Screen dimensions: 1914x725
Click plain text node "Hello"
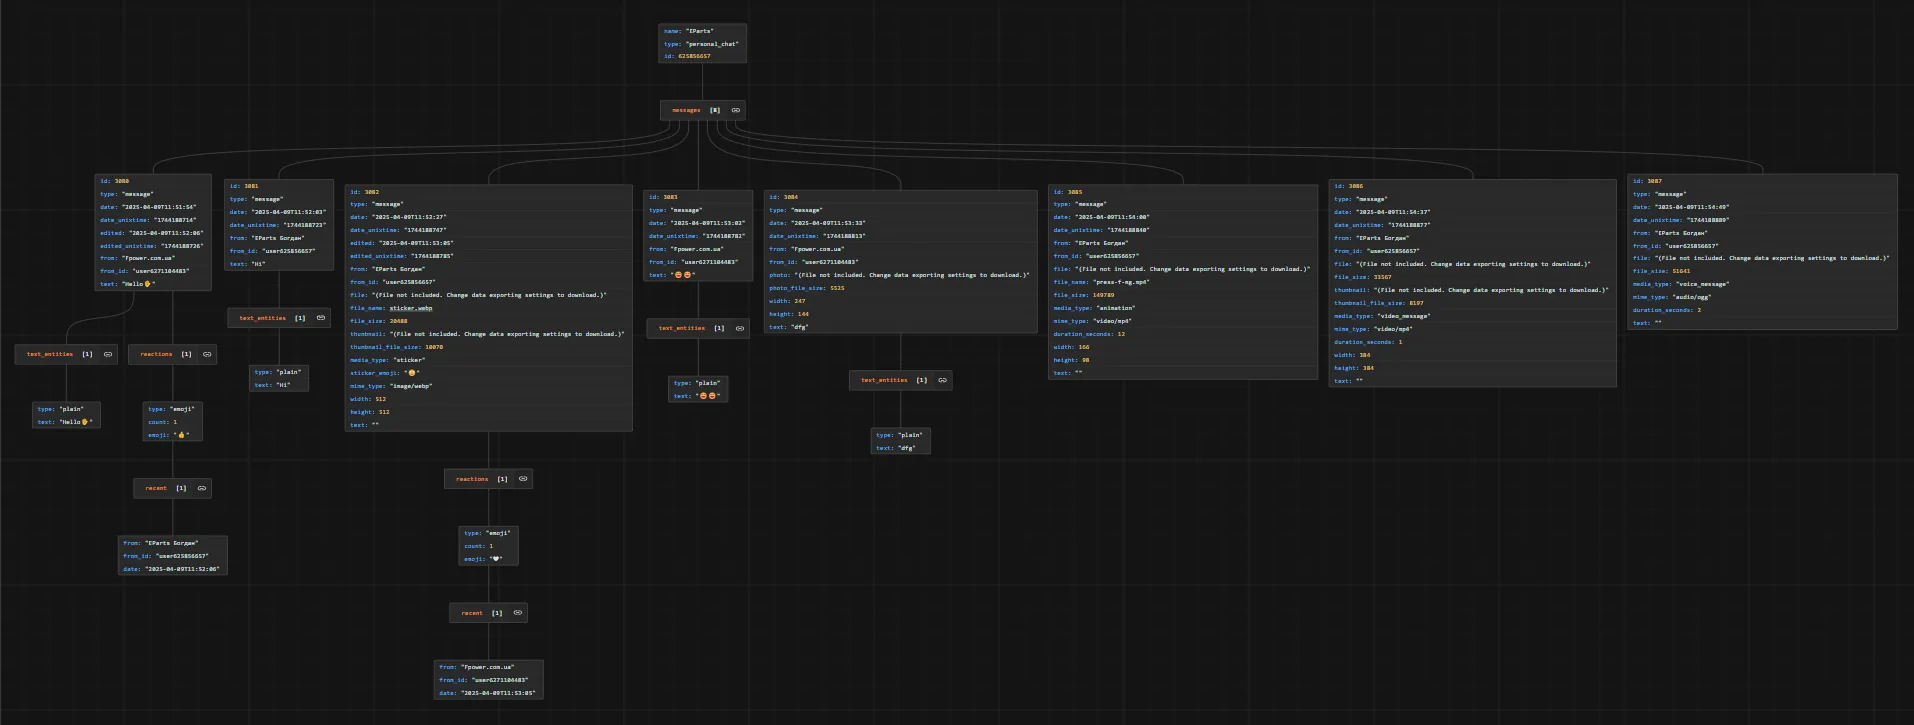[67, 415]
